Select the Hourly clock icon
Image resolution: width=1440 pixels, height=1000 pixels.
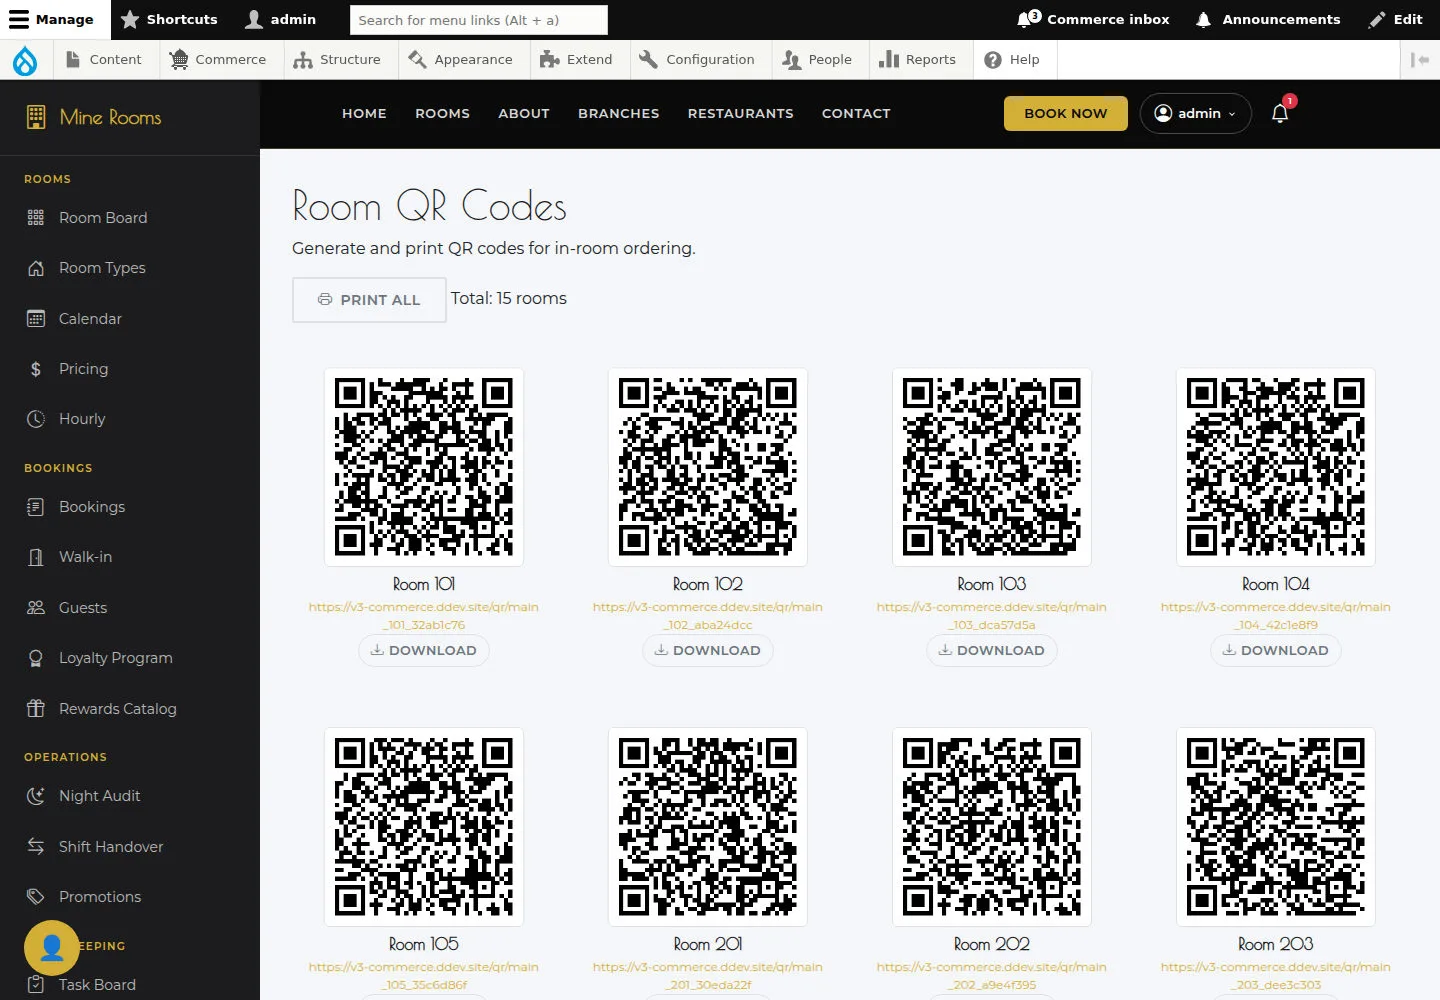[x=36, y=419]
